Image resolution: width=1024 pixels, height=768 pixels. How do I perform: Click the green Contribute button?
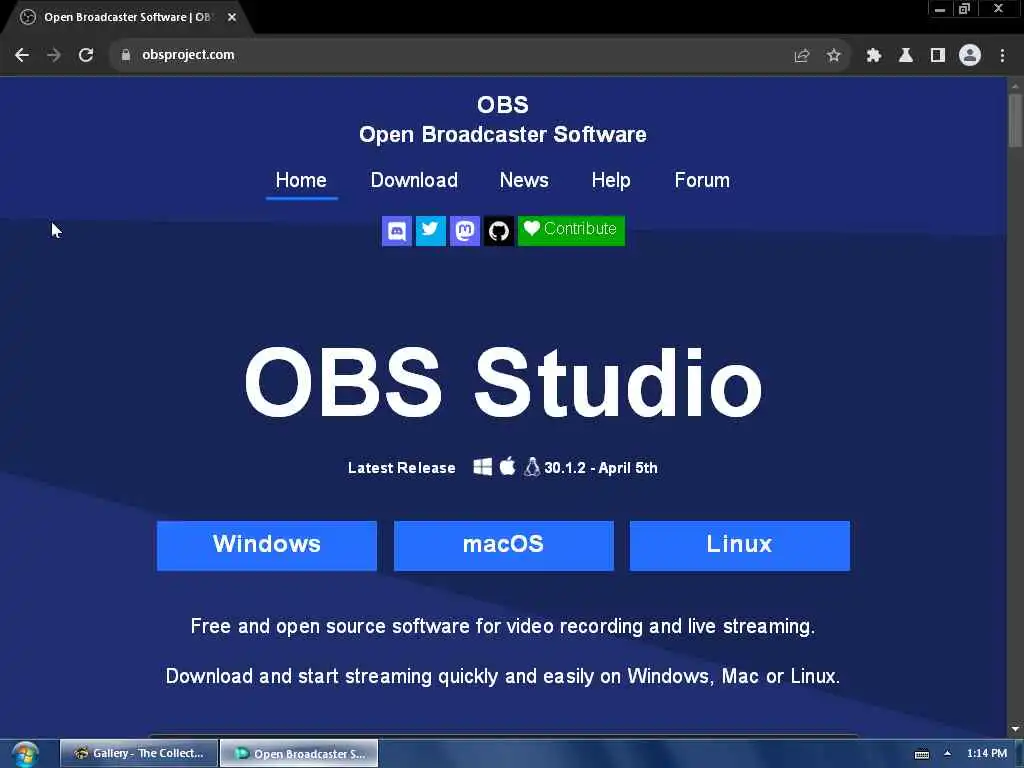[x=571, y=231]
